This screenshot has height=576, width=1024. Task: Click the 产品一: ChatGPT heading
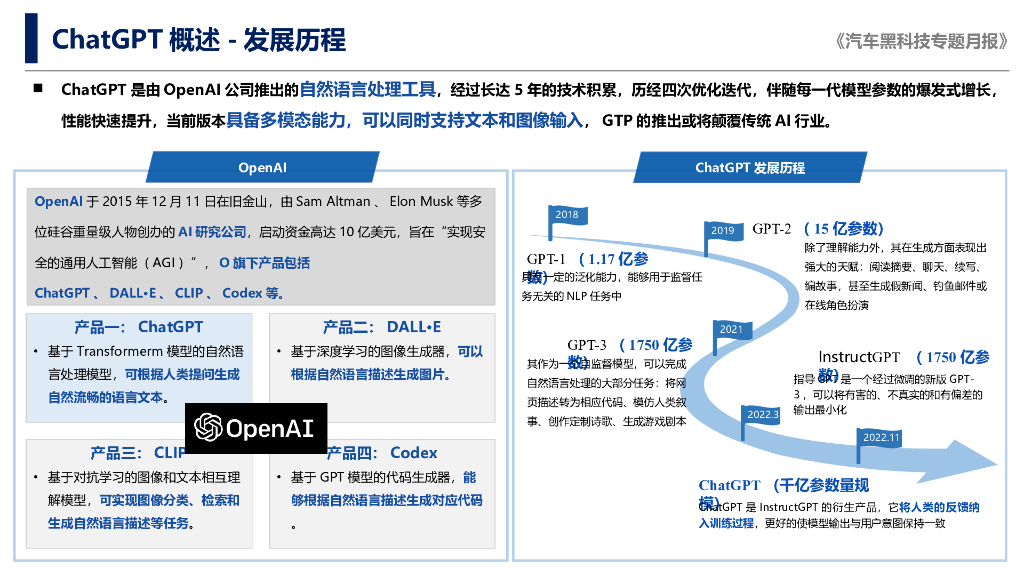pyautogui.click(x=138, y=327)
